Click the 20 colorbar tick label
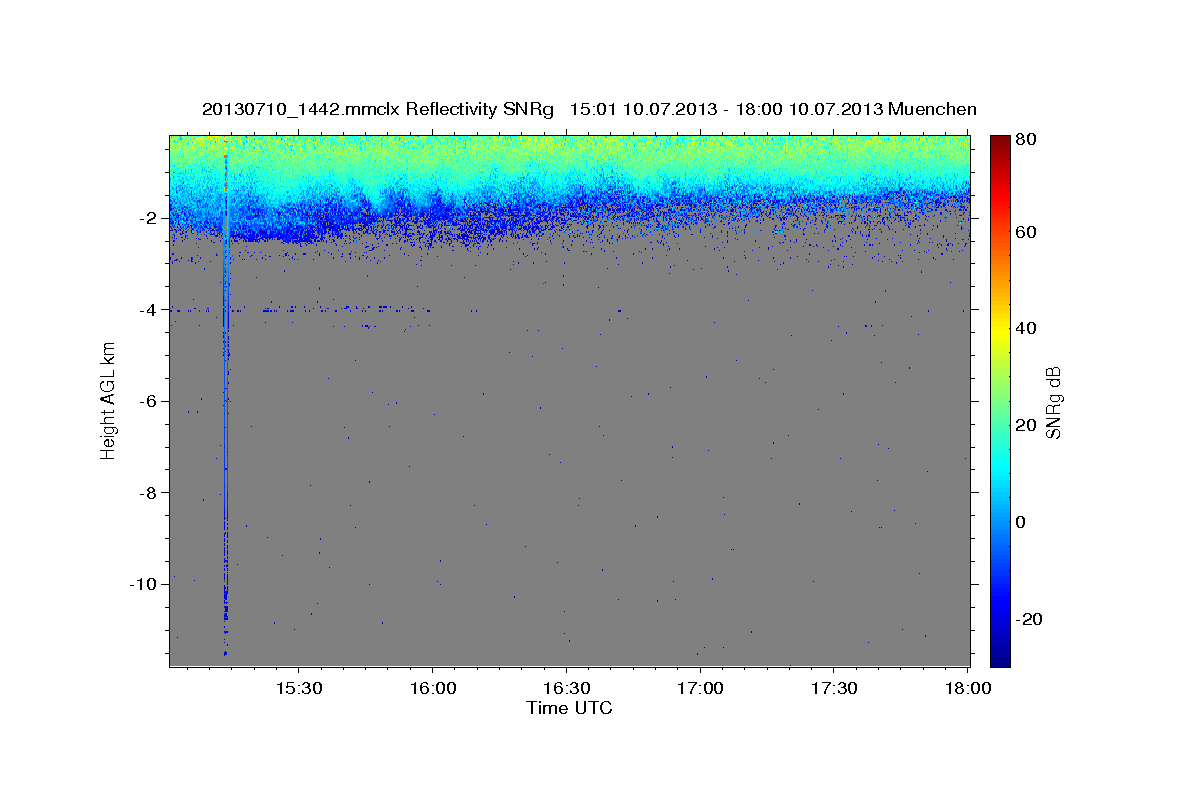The height and width of the screenshot is (800, 1200). click(x=1025, y=425)
